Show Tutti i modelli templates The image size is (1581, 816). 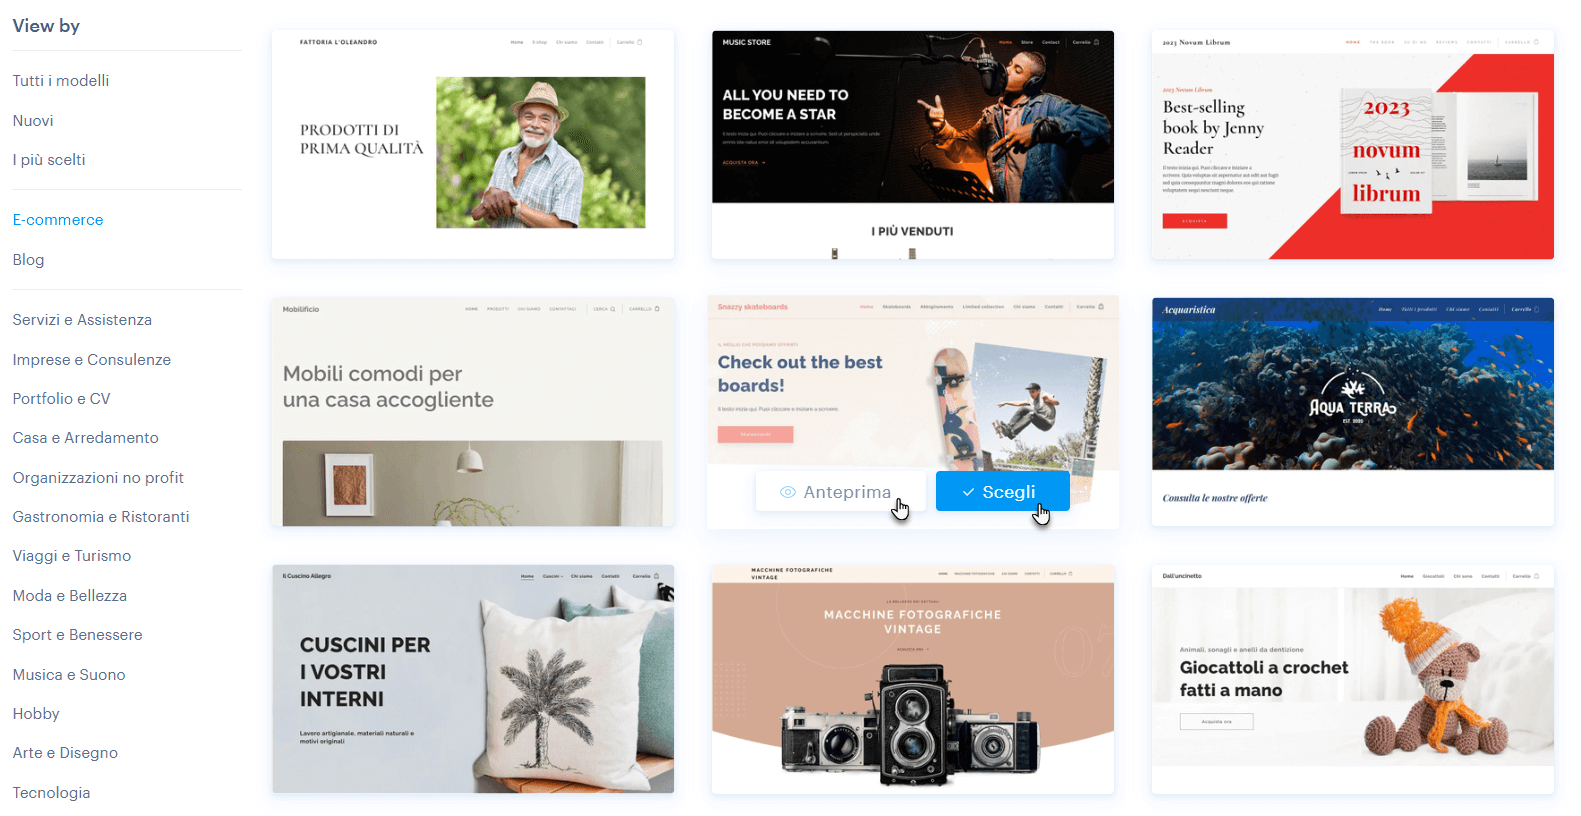tap(61, 81)
